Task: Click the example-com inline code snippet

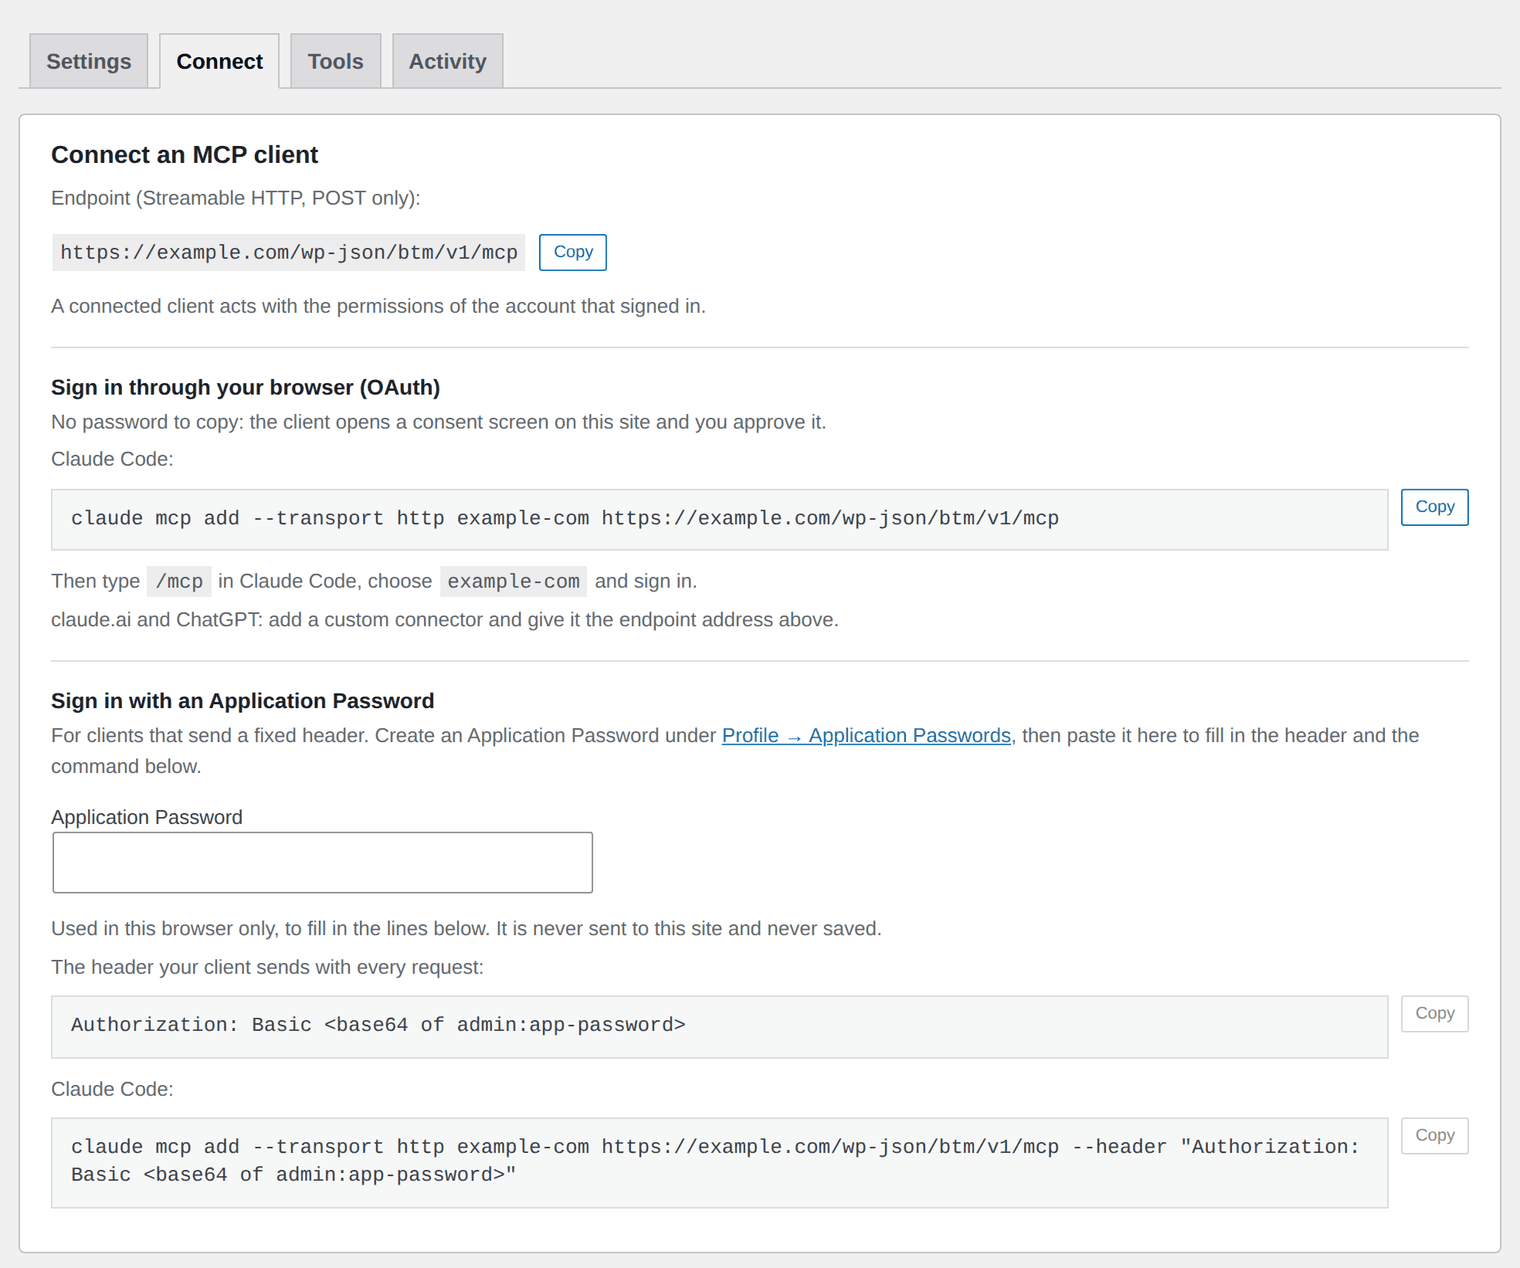Action: coord(513,581)
